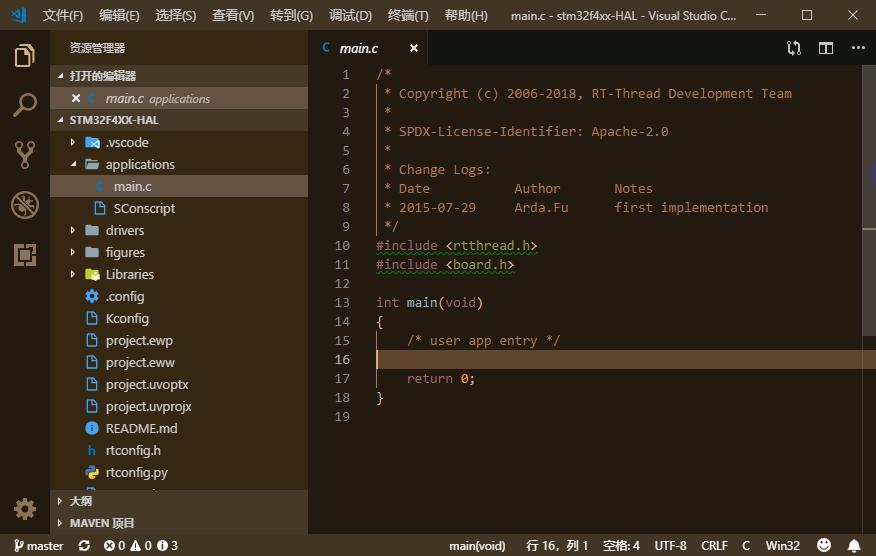This screenshot has height=556, width=876.
Task: Click the feedback smiley icon
Action: (823, 545)
